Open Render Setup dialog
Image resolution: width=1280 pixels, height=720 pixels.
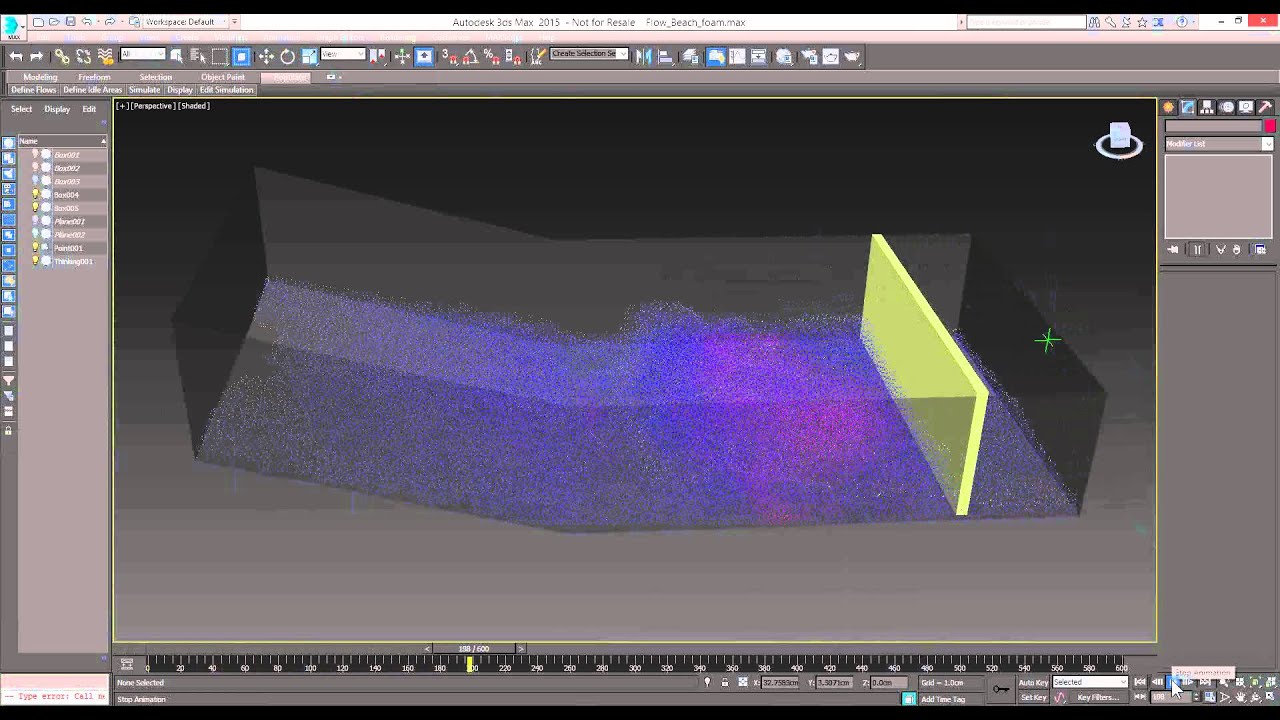(x=809, y=57)
